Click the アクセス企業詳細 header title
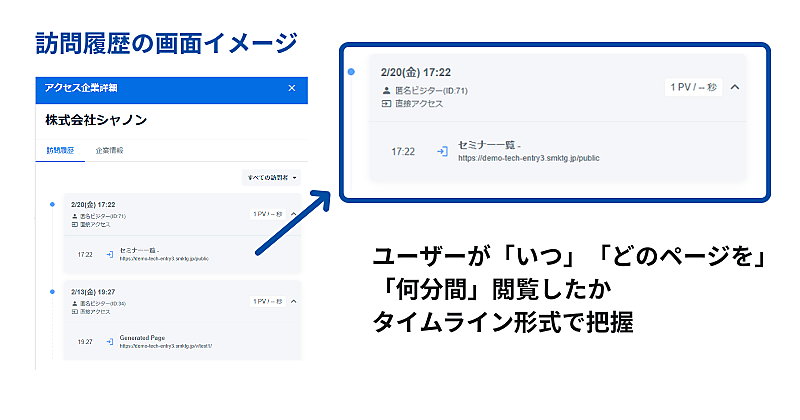 [81, 88]
